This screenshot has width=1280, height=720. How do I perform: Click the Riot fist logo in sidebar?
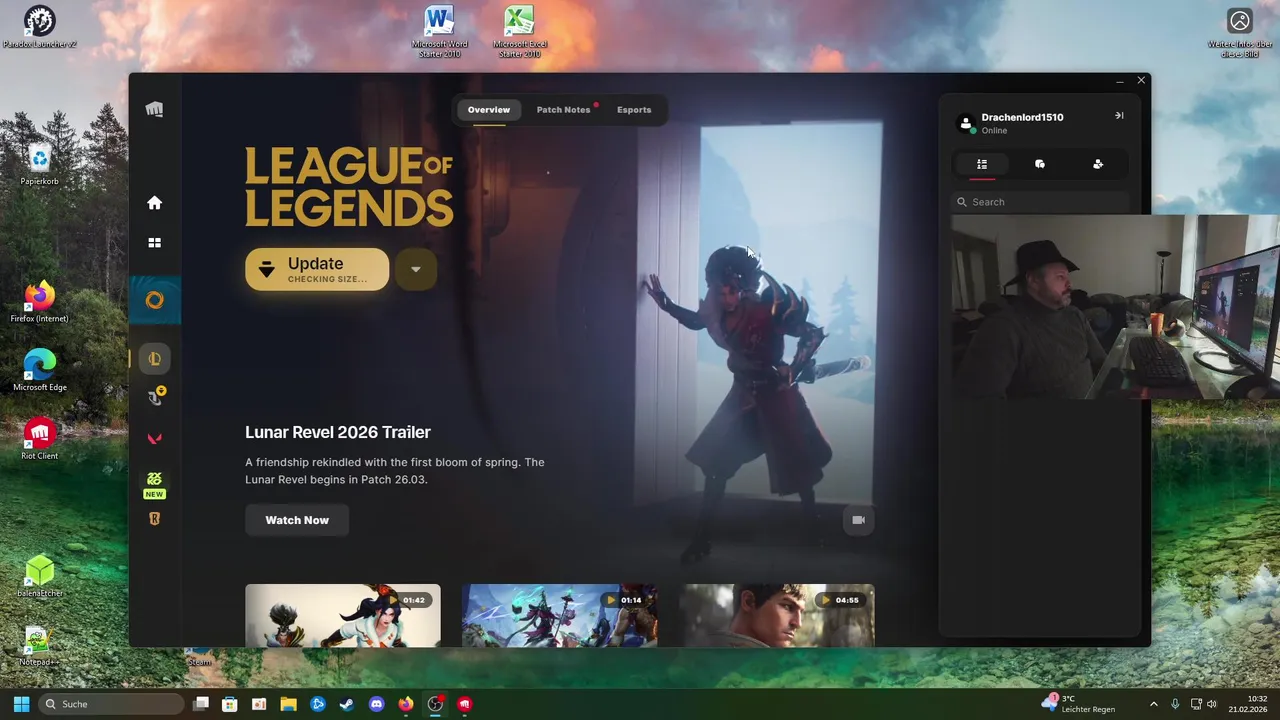tap(154, 110)
